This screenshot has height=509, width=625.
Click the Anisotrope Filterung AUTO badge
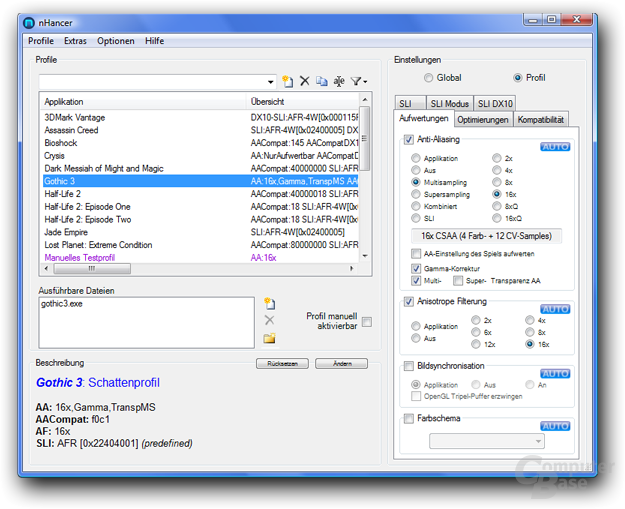[x=555, y=309]
